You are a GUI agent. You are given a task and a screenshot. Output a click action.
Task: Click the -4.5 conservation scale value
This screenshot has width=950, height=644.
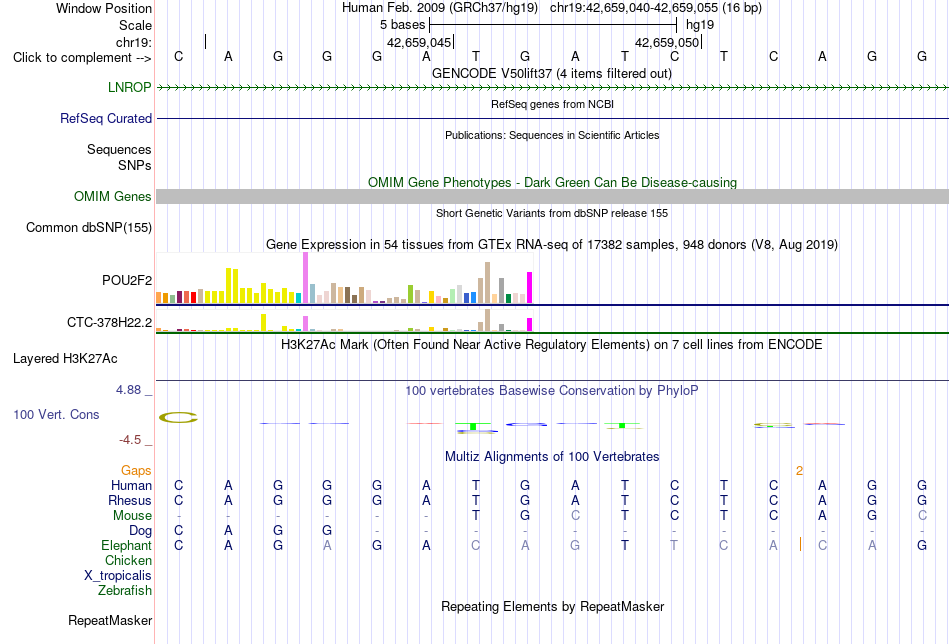click(x=130, y=440)
